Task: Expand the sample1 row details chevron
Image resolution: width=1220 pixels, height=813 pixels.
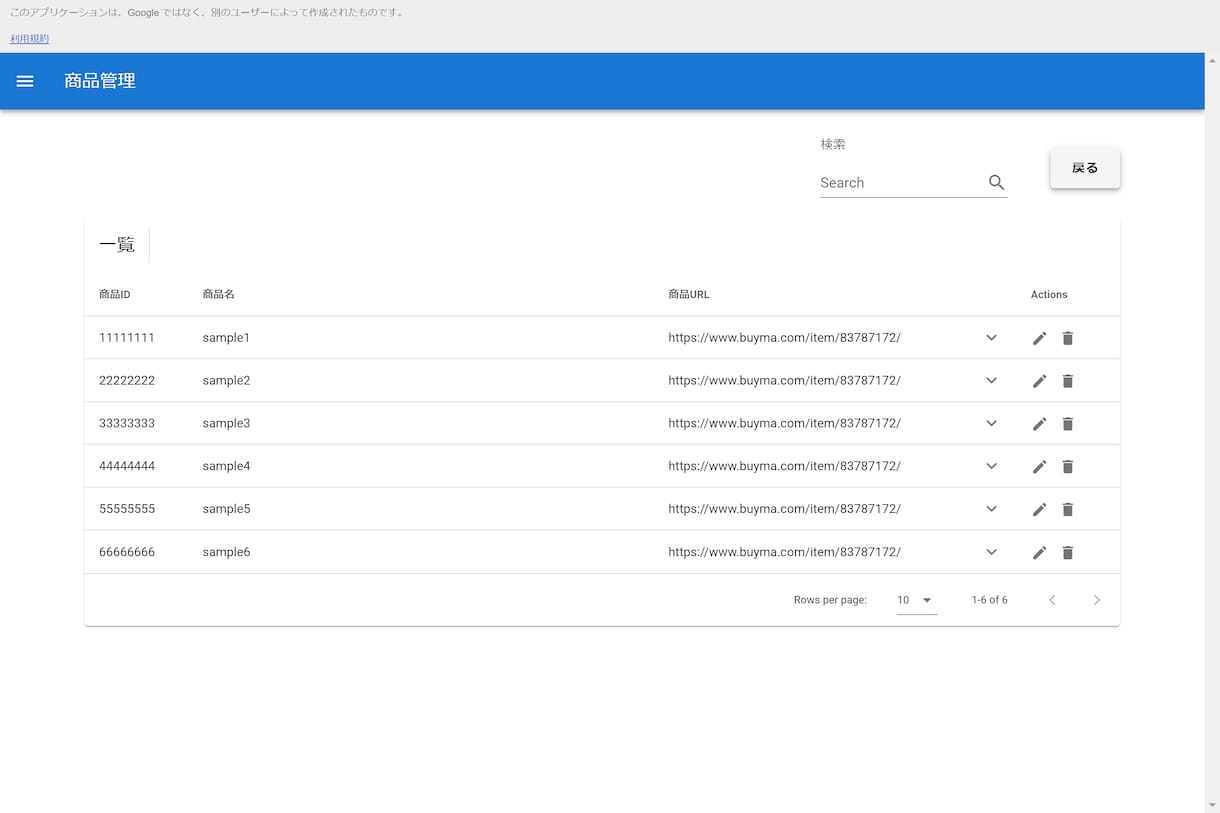Action: [991, 338]
